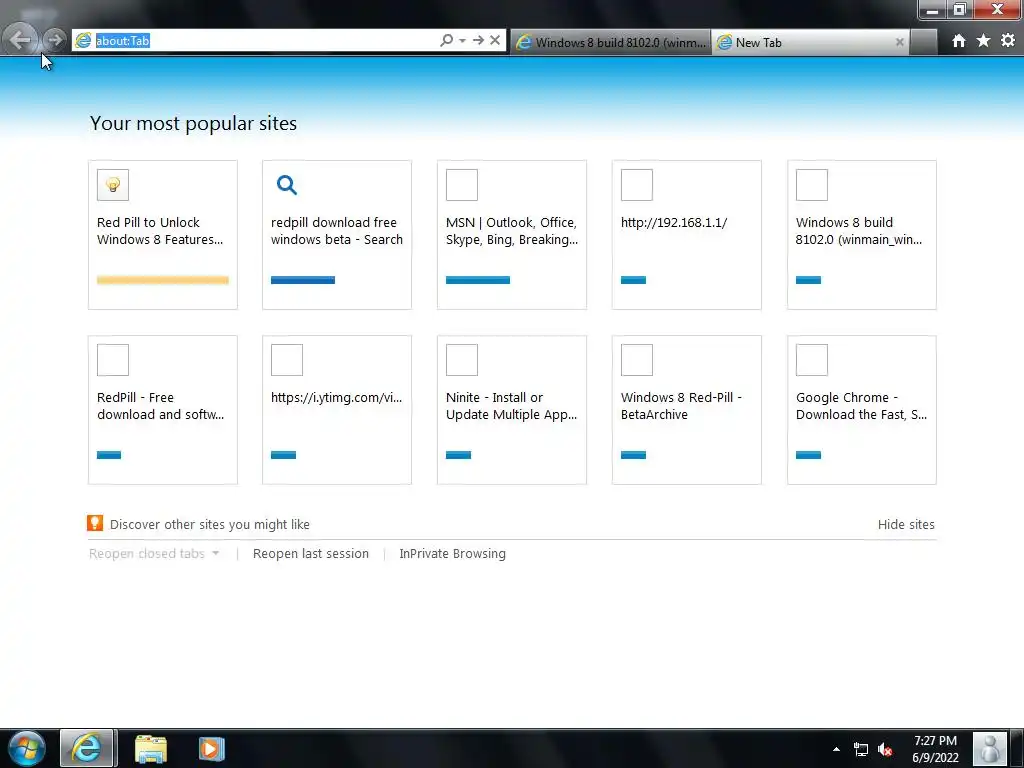Screen dimensions: 1024x768
Task: Open Ninite - Install or Update tile
Action: (x=512, y=409)
